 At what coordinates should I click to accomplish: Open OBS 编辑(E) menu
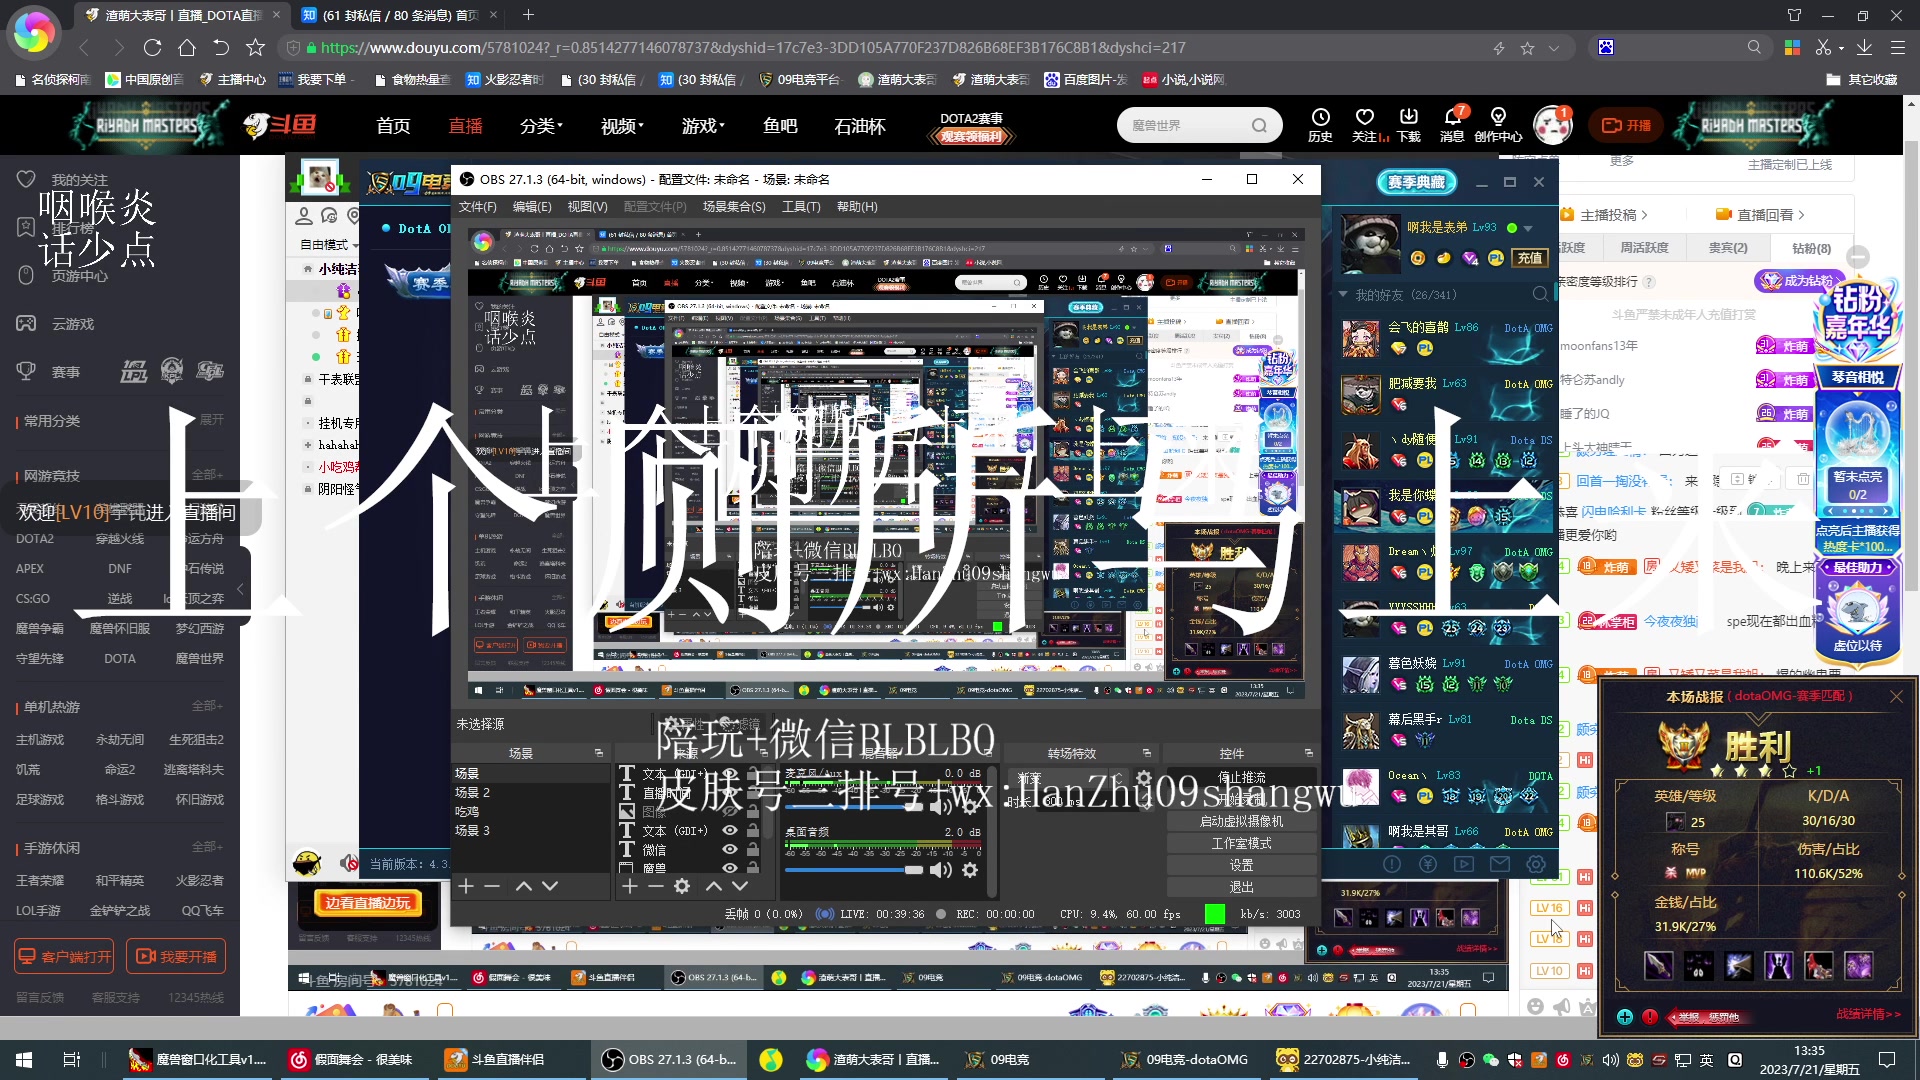coord(532,206)
